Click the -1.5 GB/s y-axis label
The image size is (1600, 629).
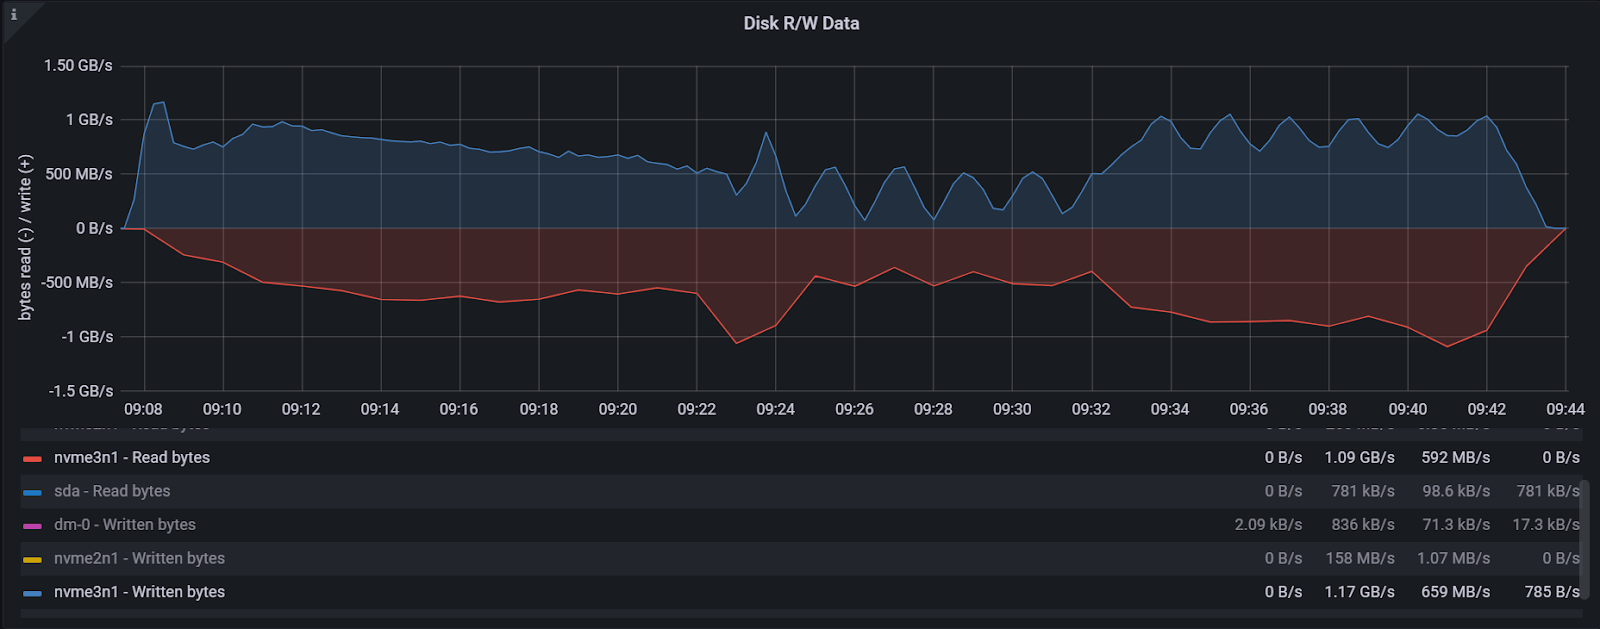tap(81, 391)
